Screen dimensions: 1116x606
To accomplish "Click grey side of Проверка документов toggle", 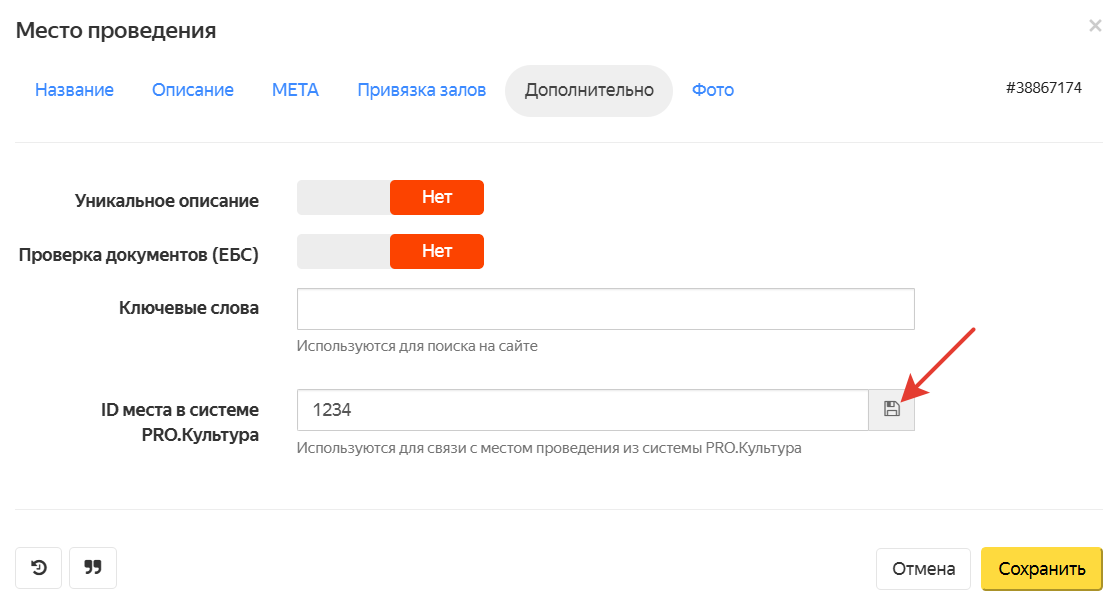I will (x=343, y=252).
